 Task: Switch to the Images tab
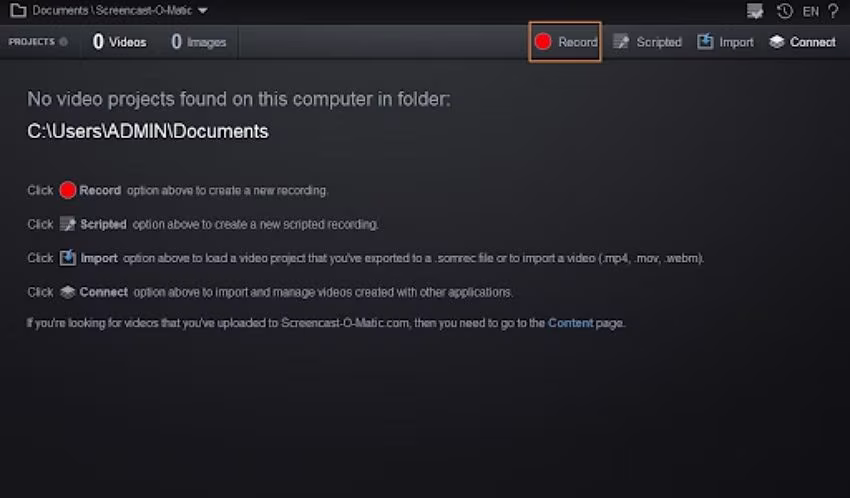(x=198, y=42)
